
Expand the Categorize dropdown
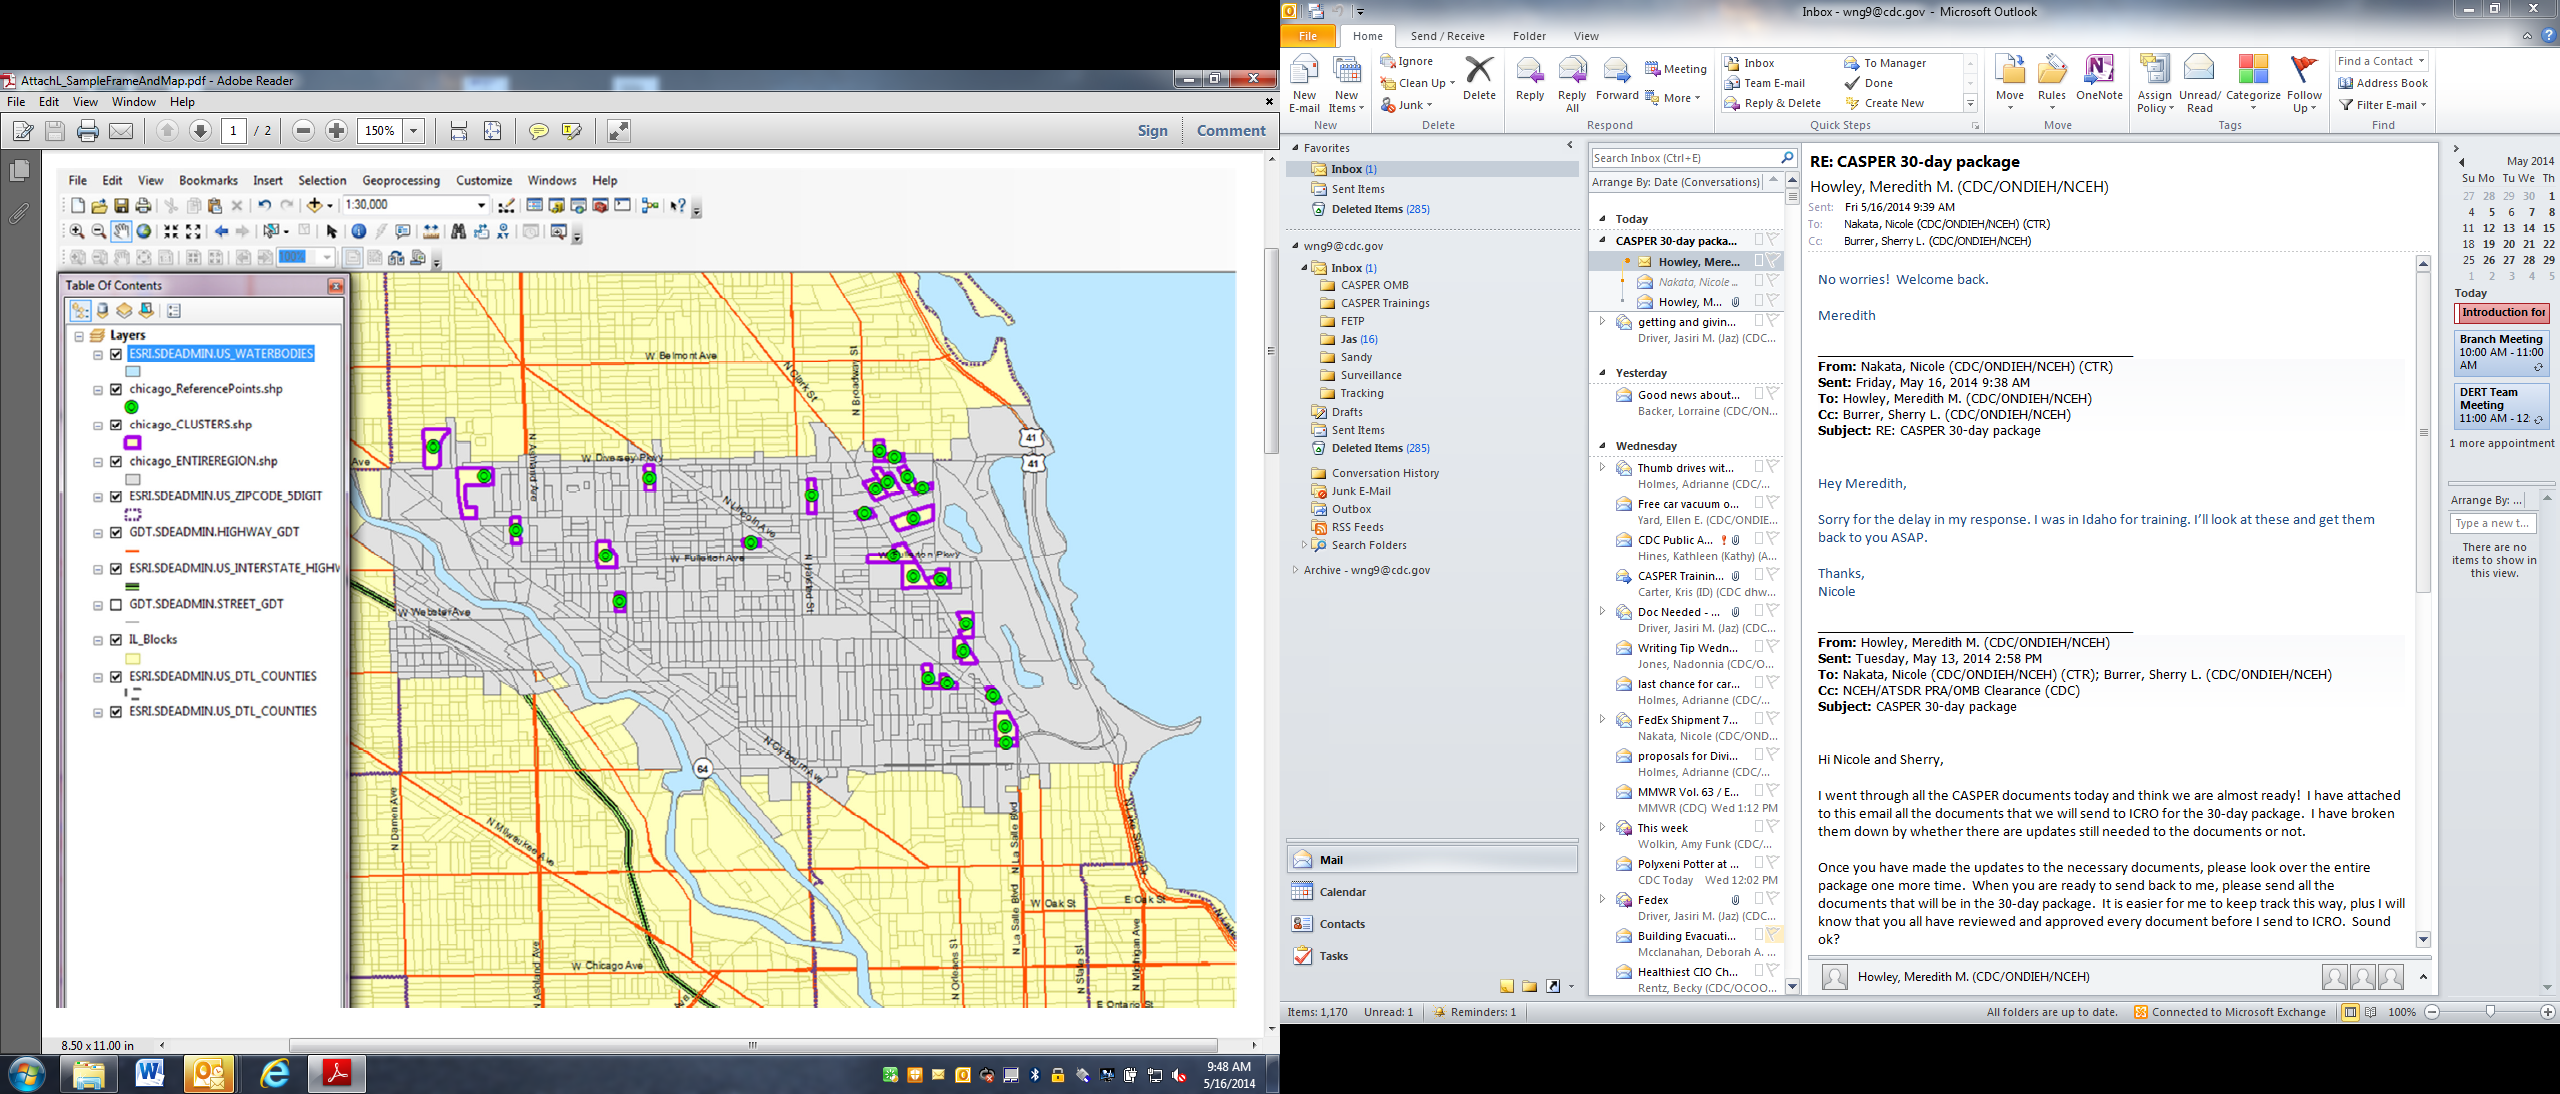pos(2253,107)
